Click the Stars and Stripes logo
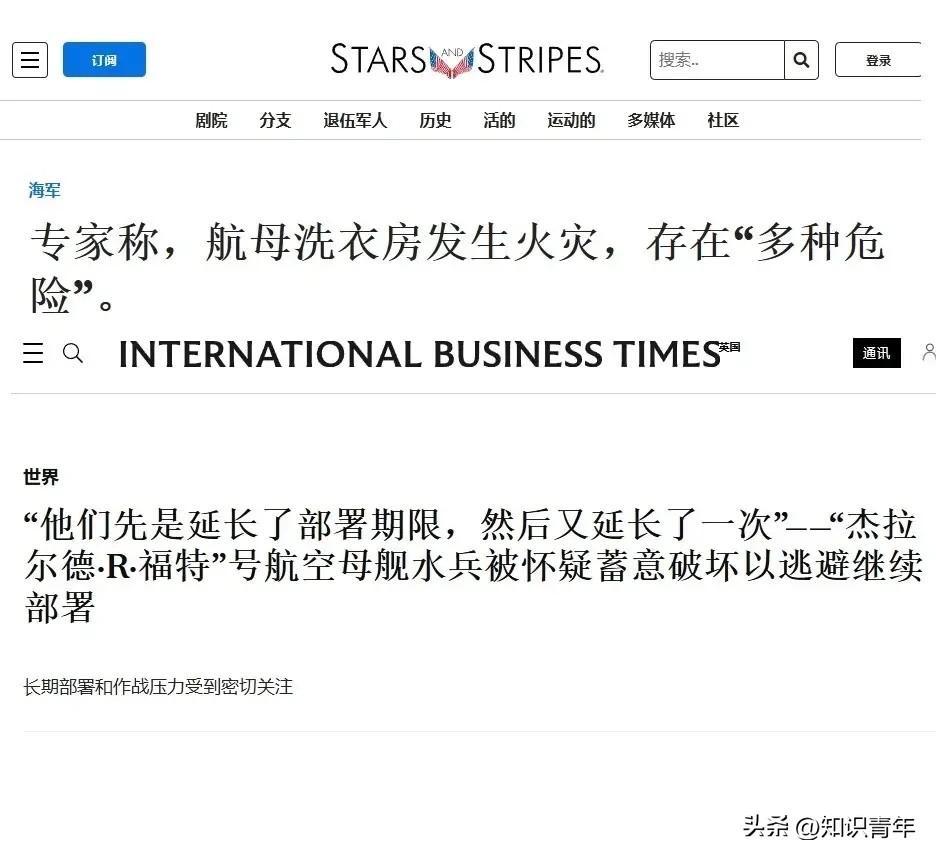This screenshot has width=936, height=859. coord(466,60)
